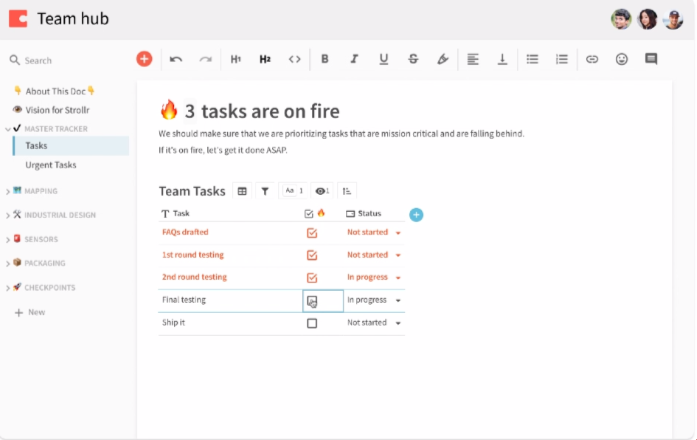
Task: Uncheck fire box for 2nd round testing
Action: click(312, 278)
